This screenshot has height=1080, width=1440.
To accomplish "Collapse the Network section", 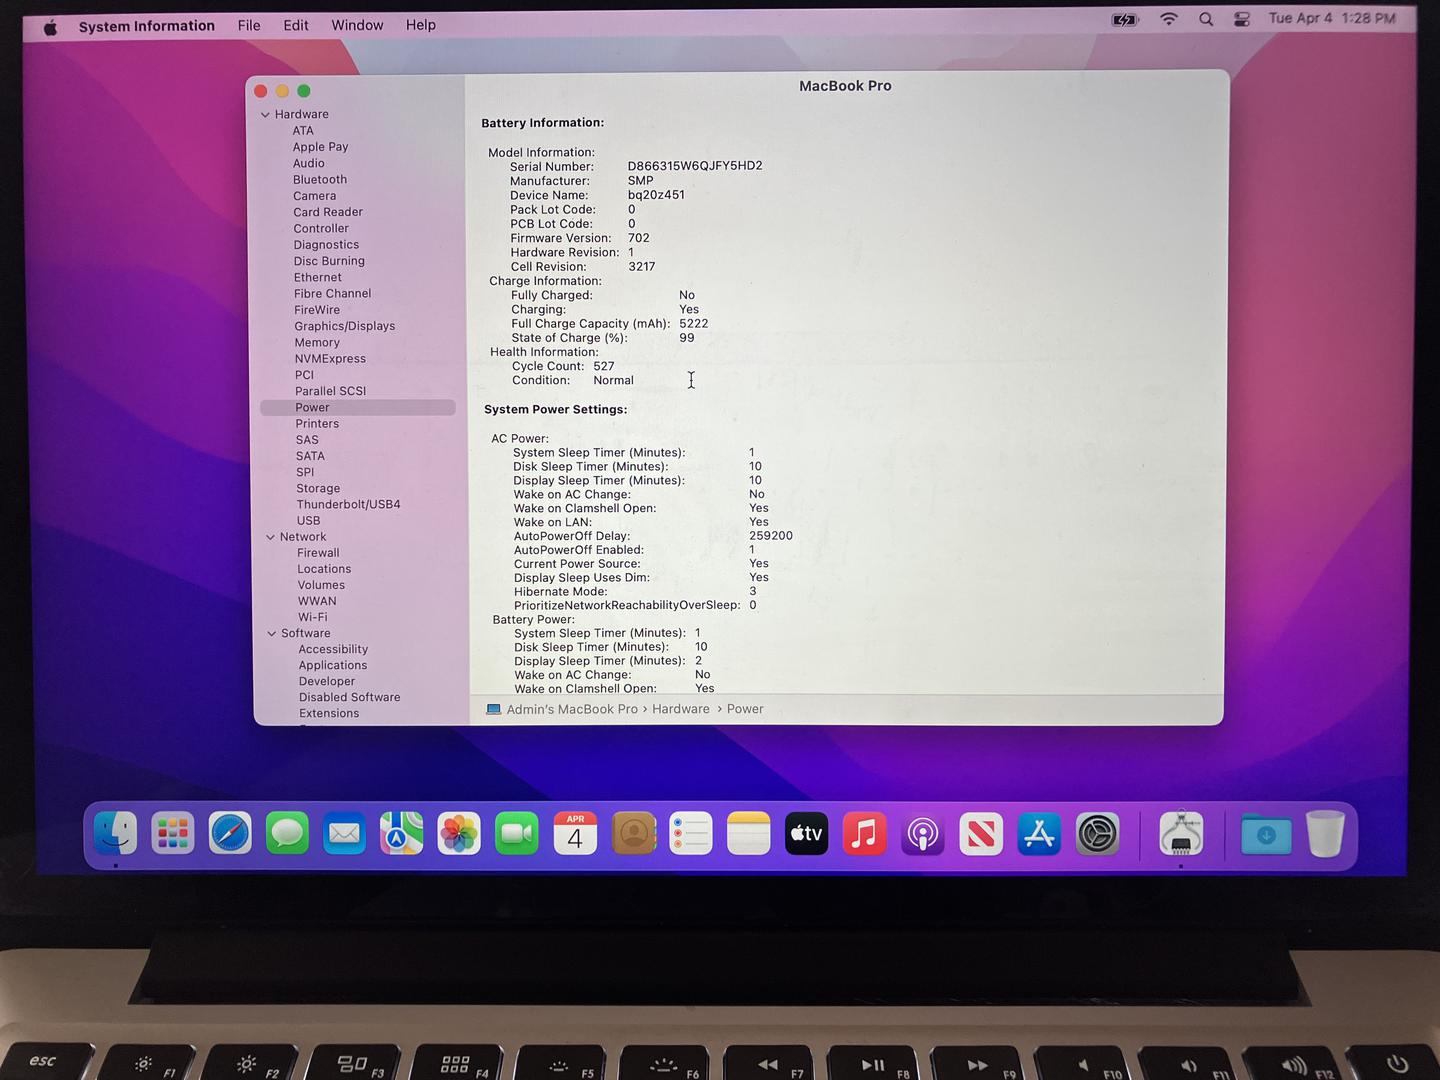I will point(270,537).
